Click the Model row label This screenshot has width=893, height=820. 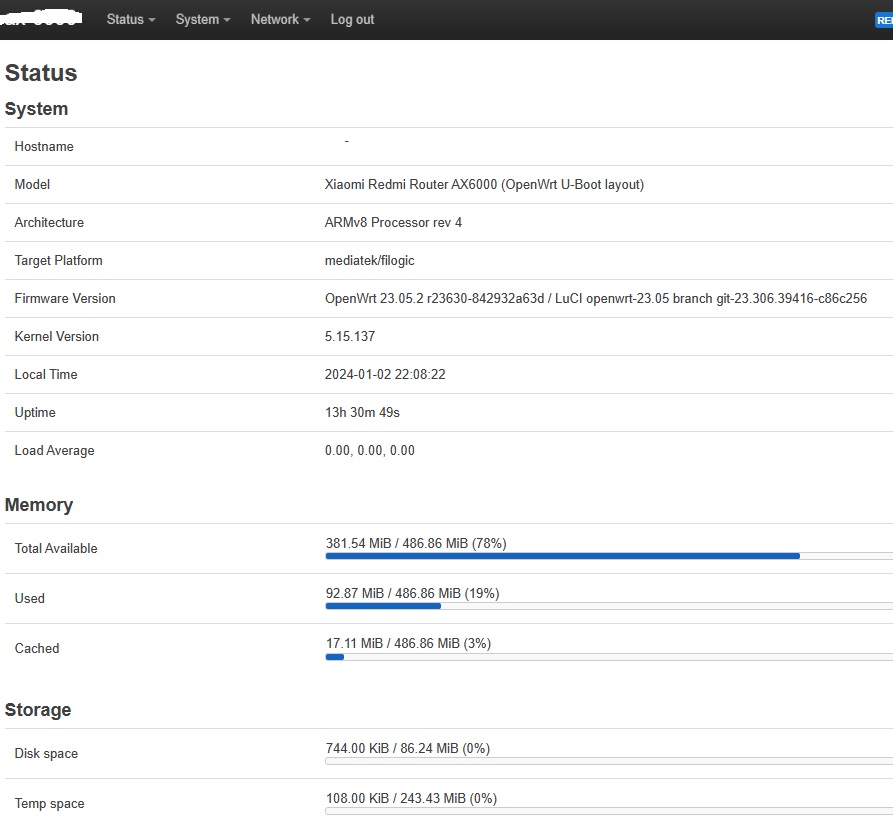point(32,184)
